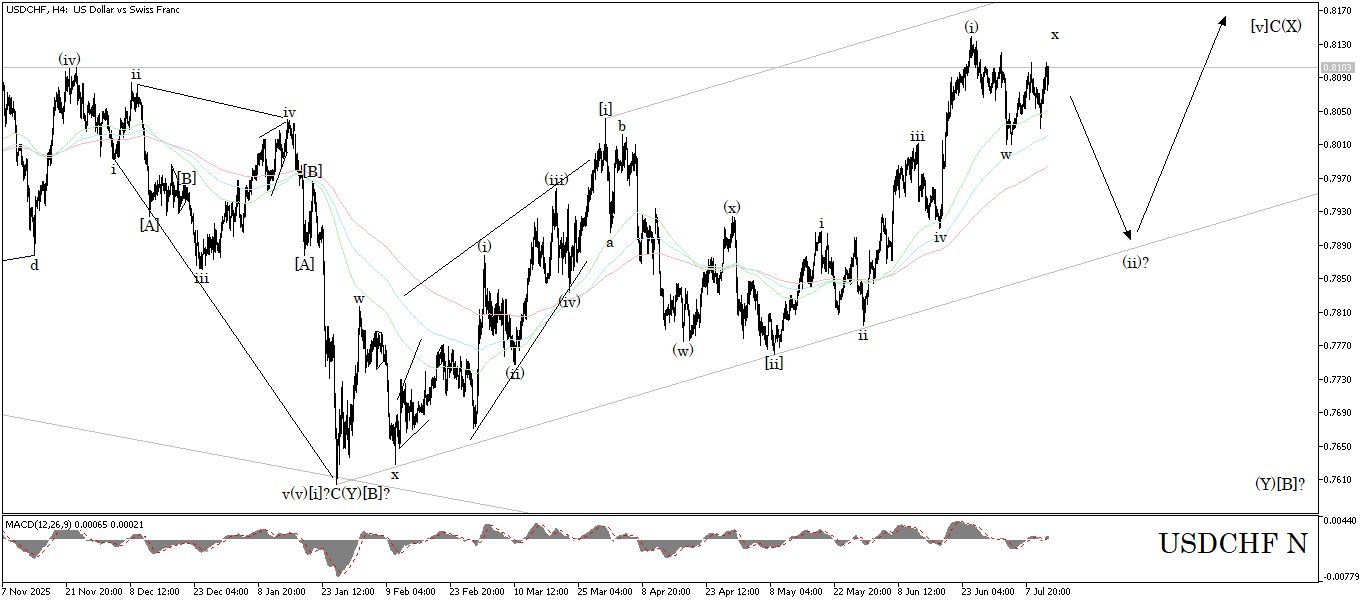The height and width of the screenshot is (603, 1366).
Task: Select the '8 May 04:00' time label
Action: [795, 591]
